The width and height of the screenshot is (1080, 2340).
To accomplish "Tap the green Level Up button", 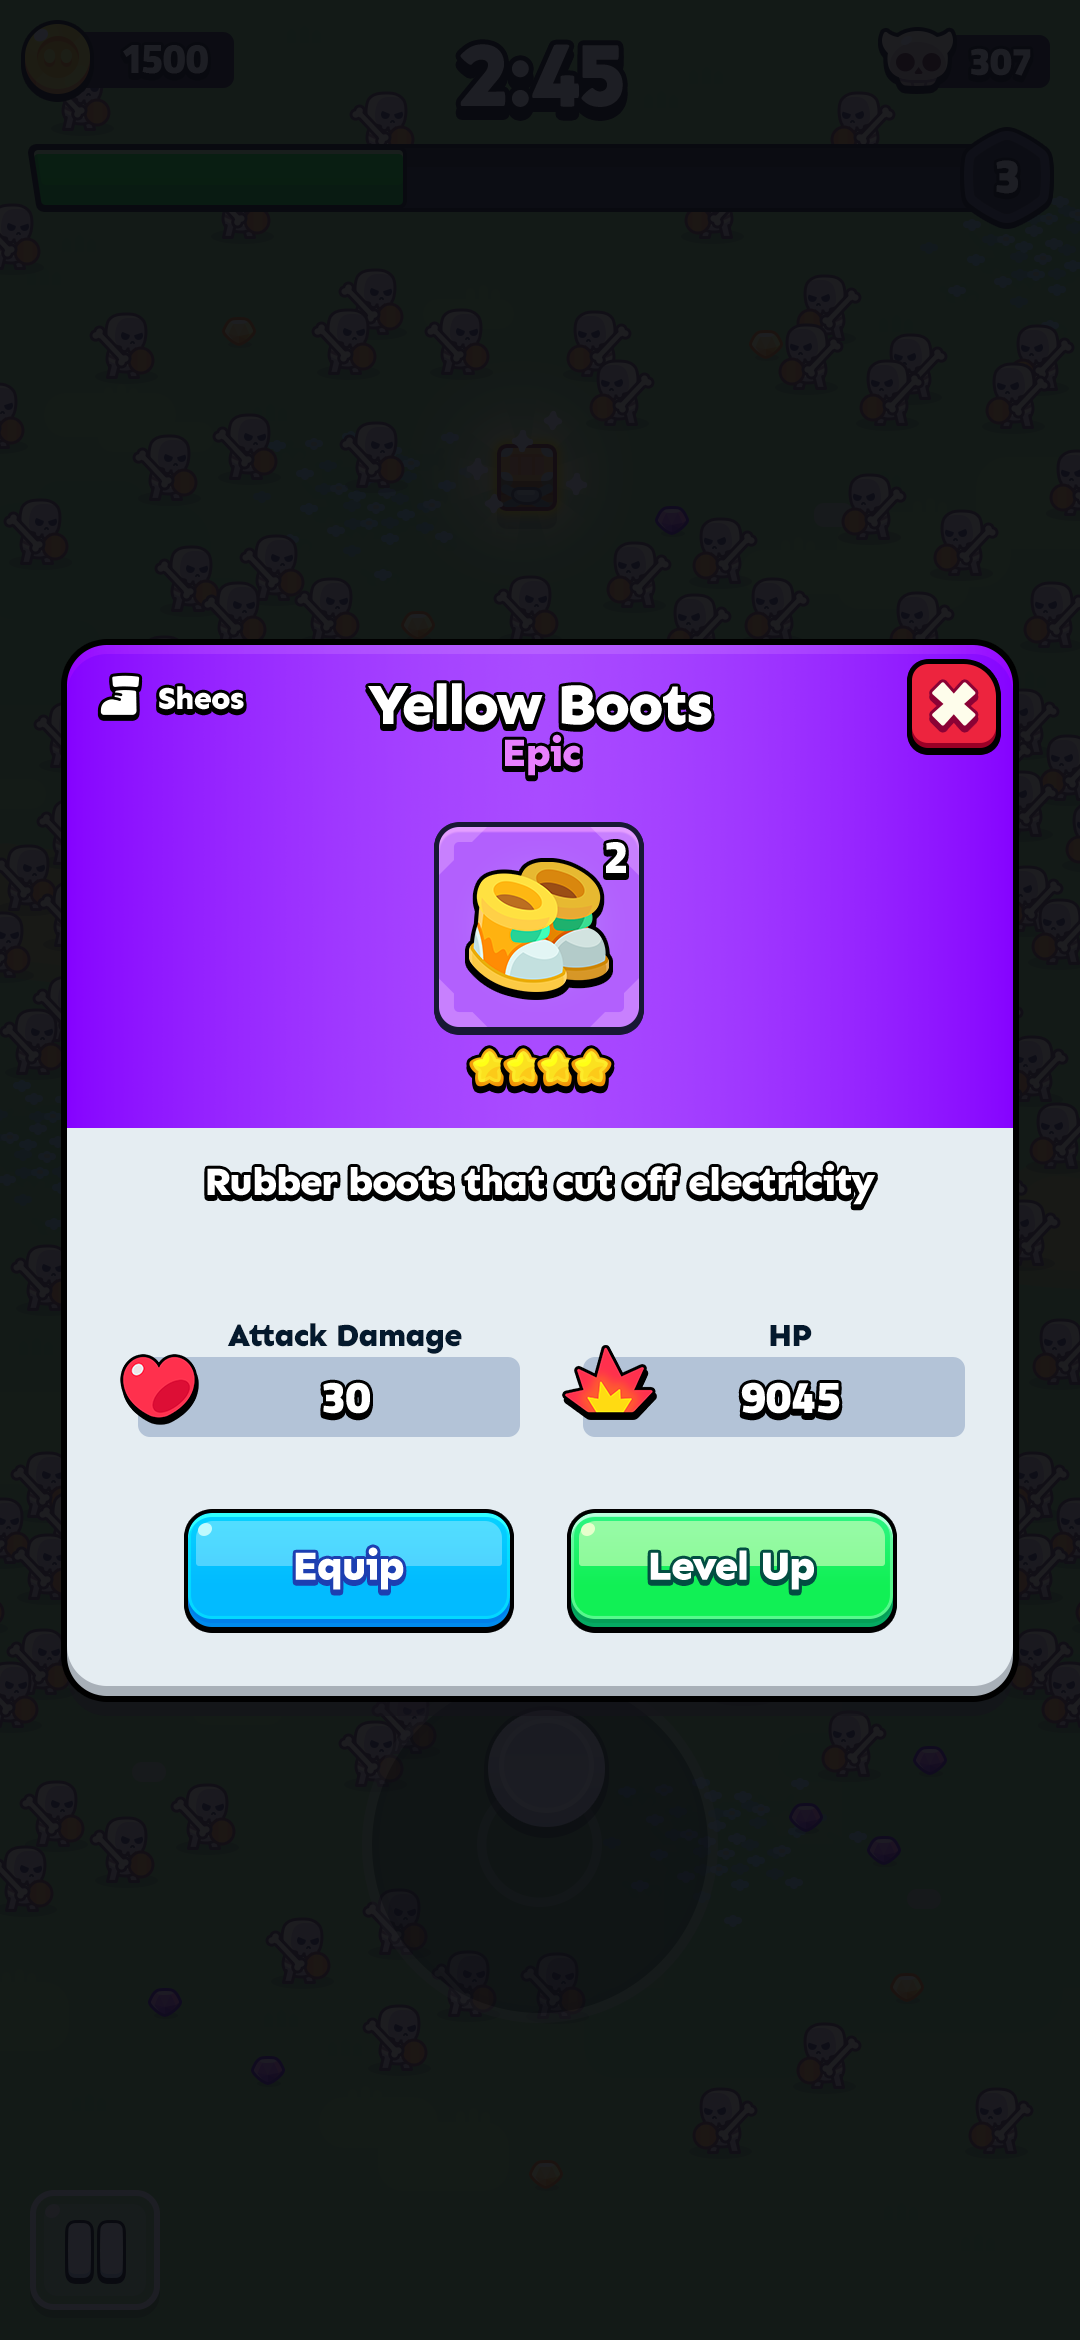I will click(732, 1570).
